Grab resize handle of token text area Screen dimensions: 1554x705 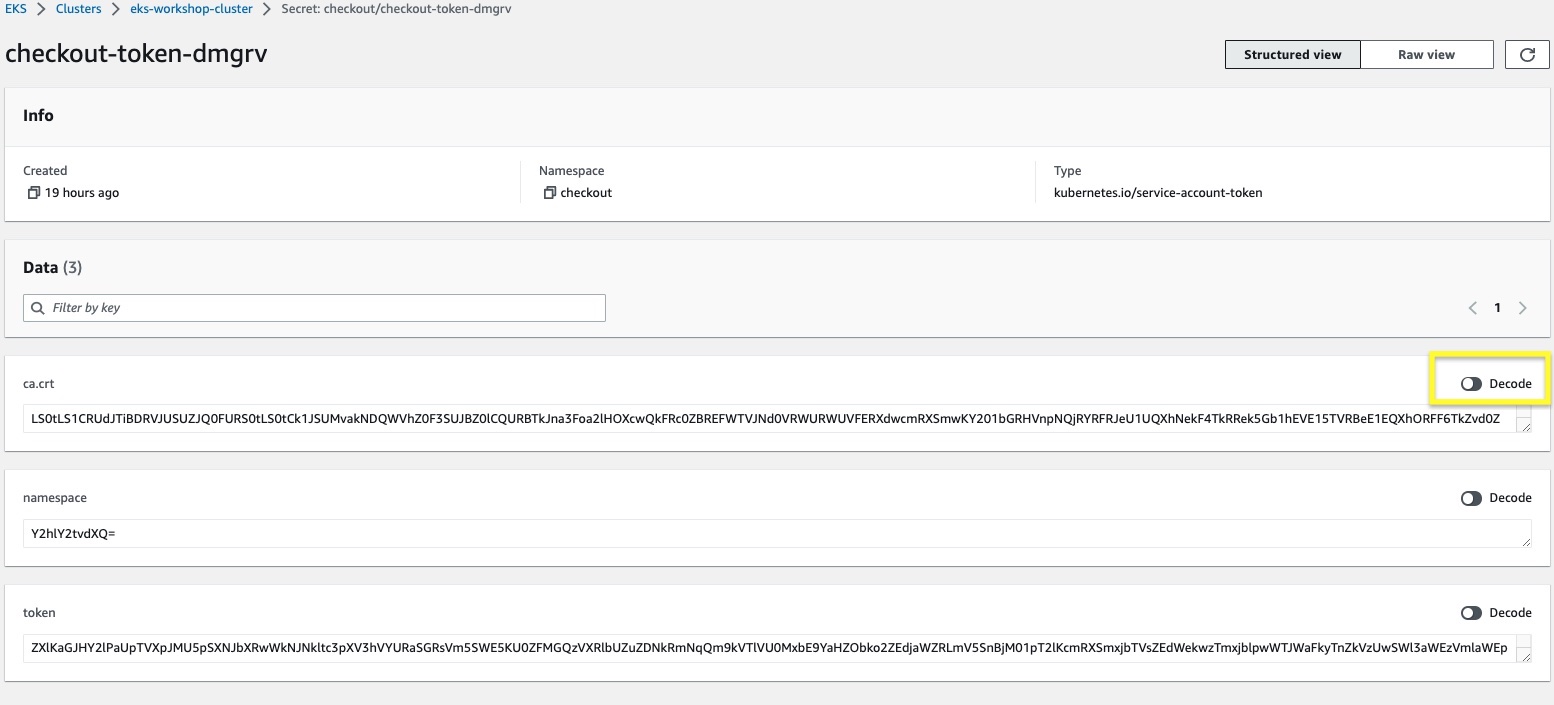tap(1524, 656)
